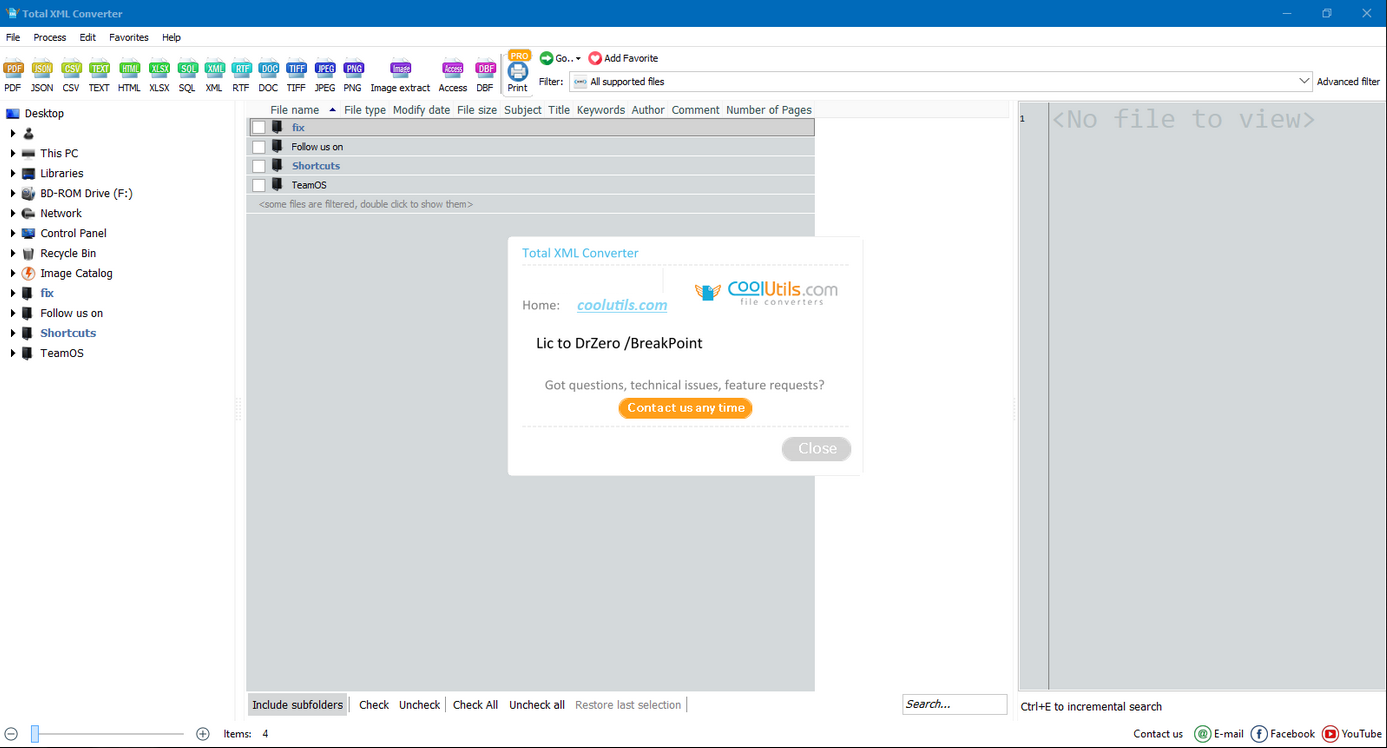1387x748 pixels.
Task: Open the Help menu
Action: tap(172, 37)
